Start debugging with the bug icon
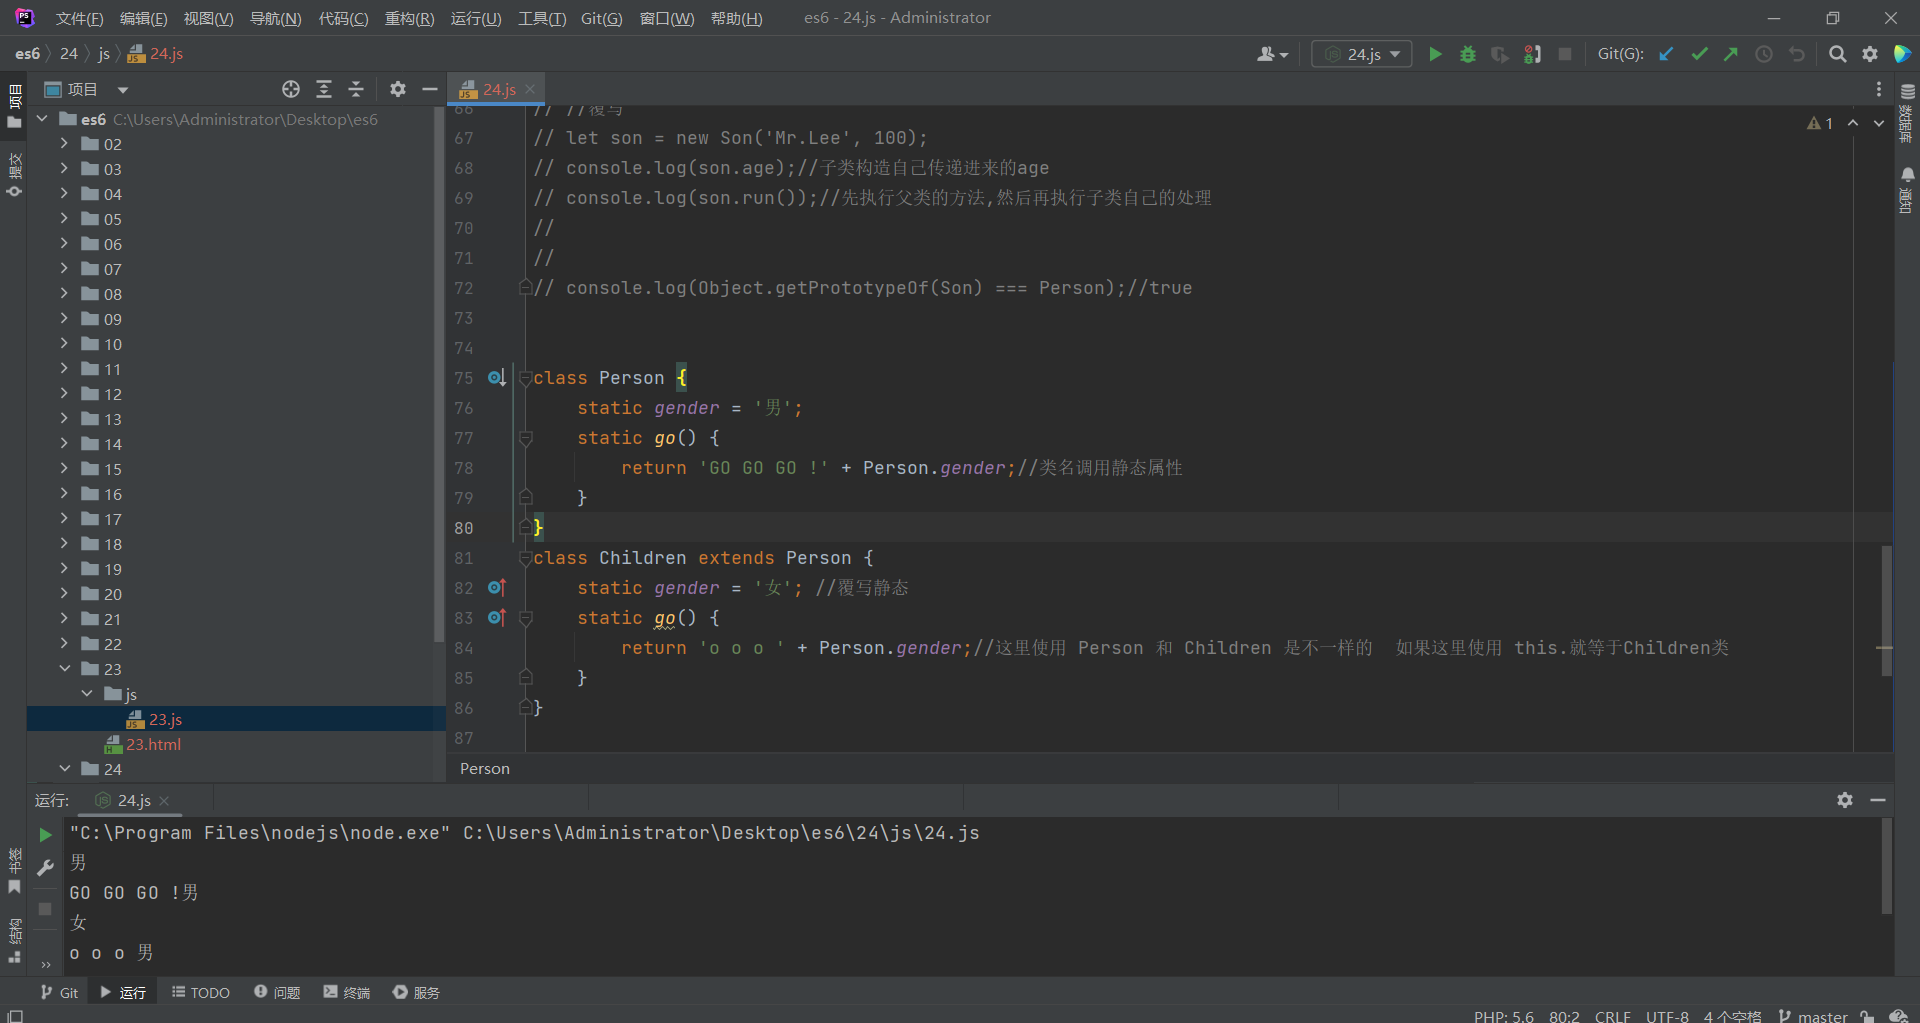The image size is (1920, 1023). click(1468, 54)
